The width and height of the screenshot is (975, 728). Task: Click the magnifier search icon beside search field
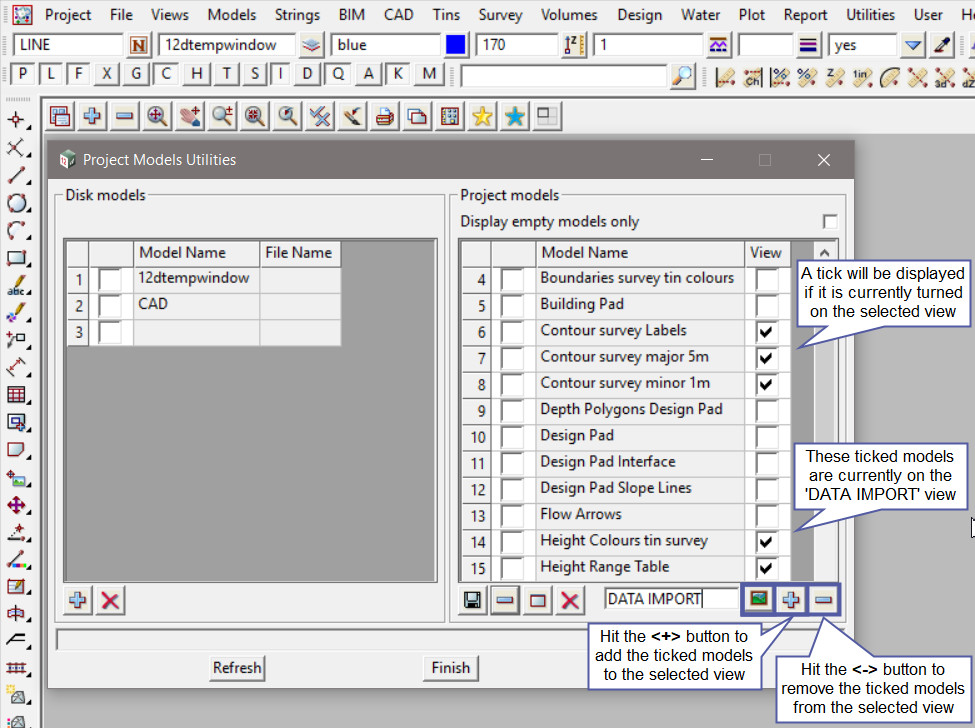click(682, 75)
